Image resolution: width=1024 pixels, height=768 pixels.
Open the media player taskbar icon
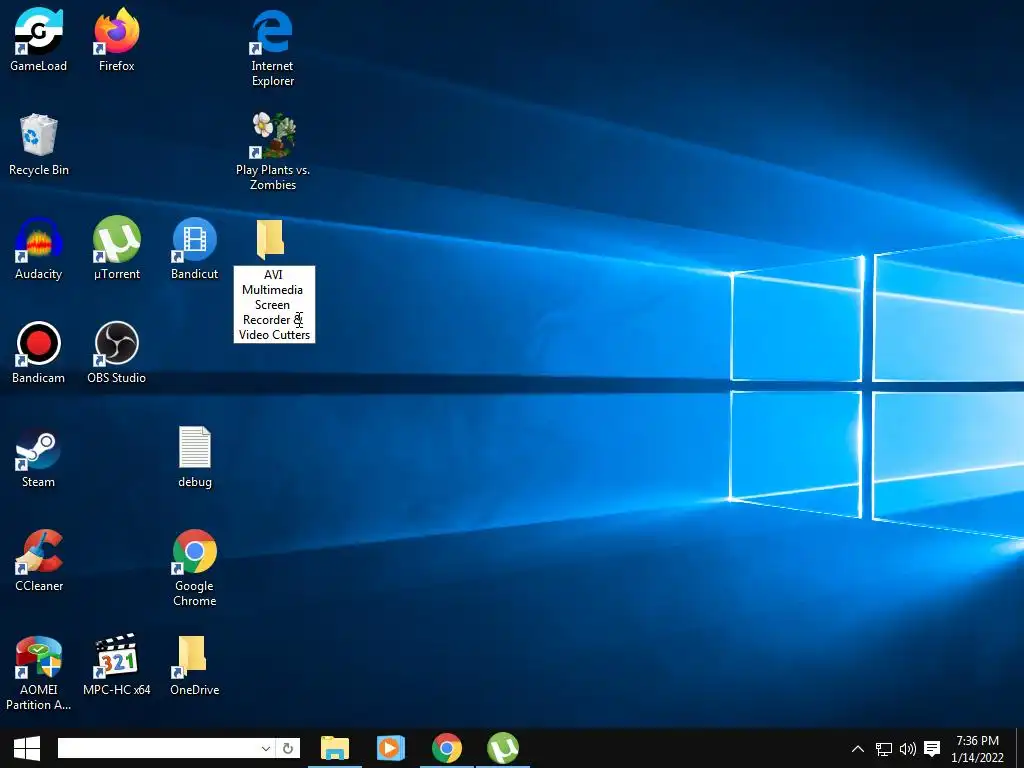391,748
